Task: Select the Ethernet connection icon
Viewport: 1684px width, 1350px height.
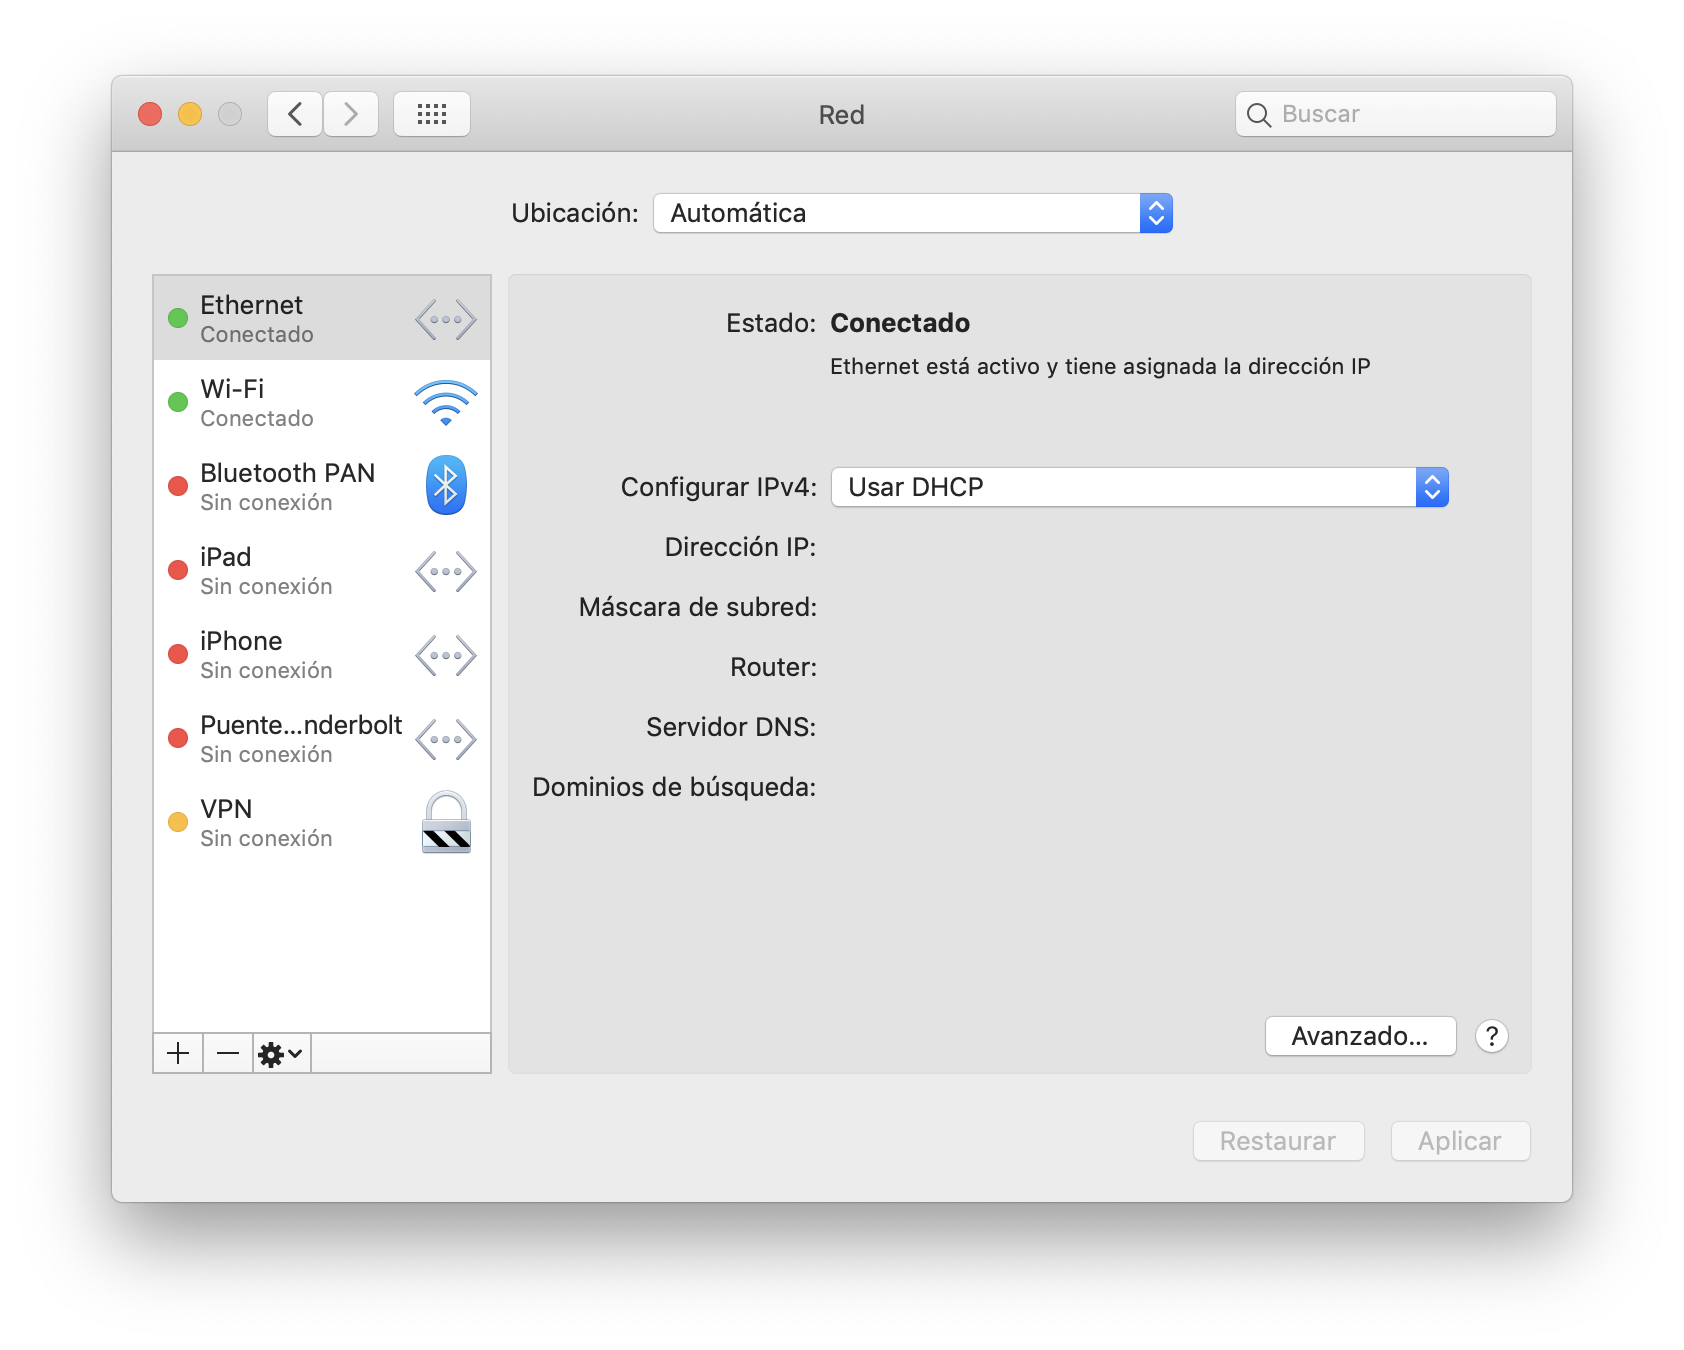Action: click(x=444, y=318)
